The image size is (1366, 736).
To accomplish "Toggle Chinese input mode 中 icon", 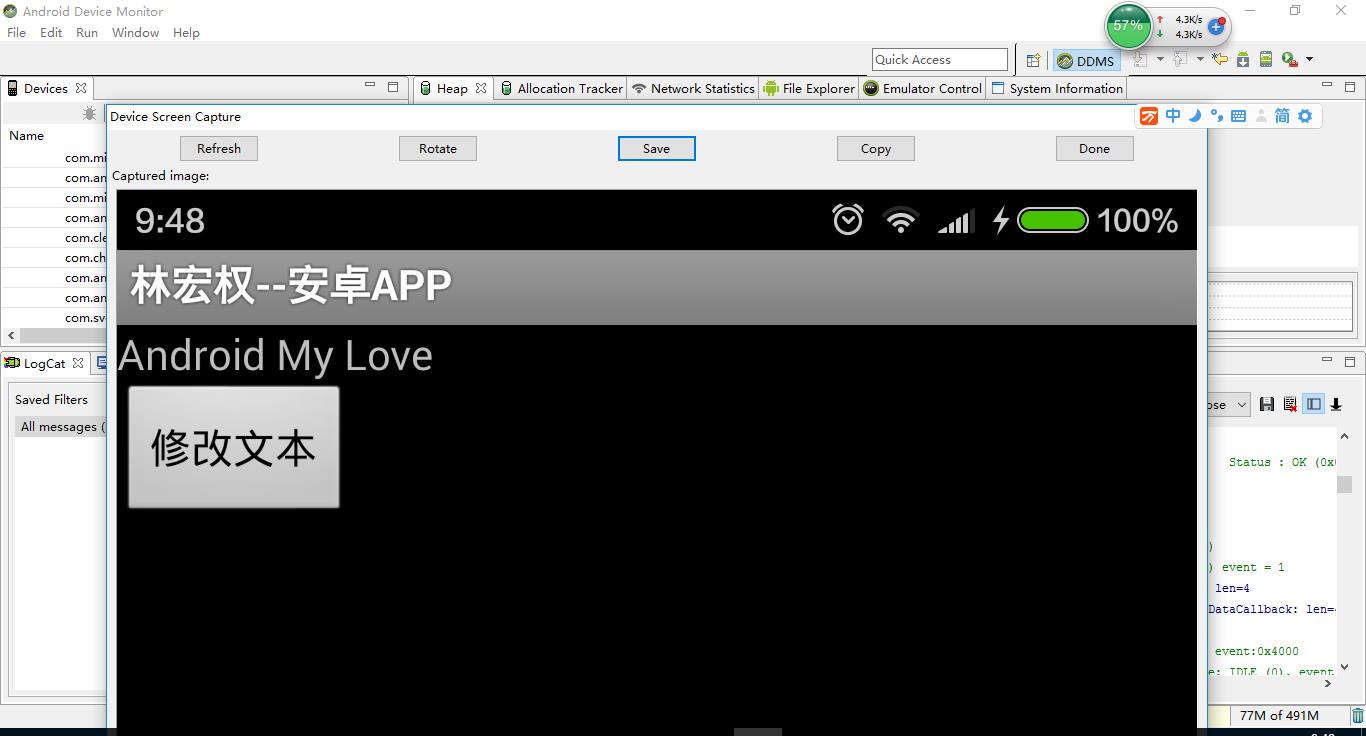I will tap(1173, 116).
